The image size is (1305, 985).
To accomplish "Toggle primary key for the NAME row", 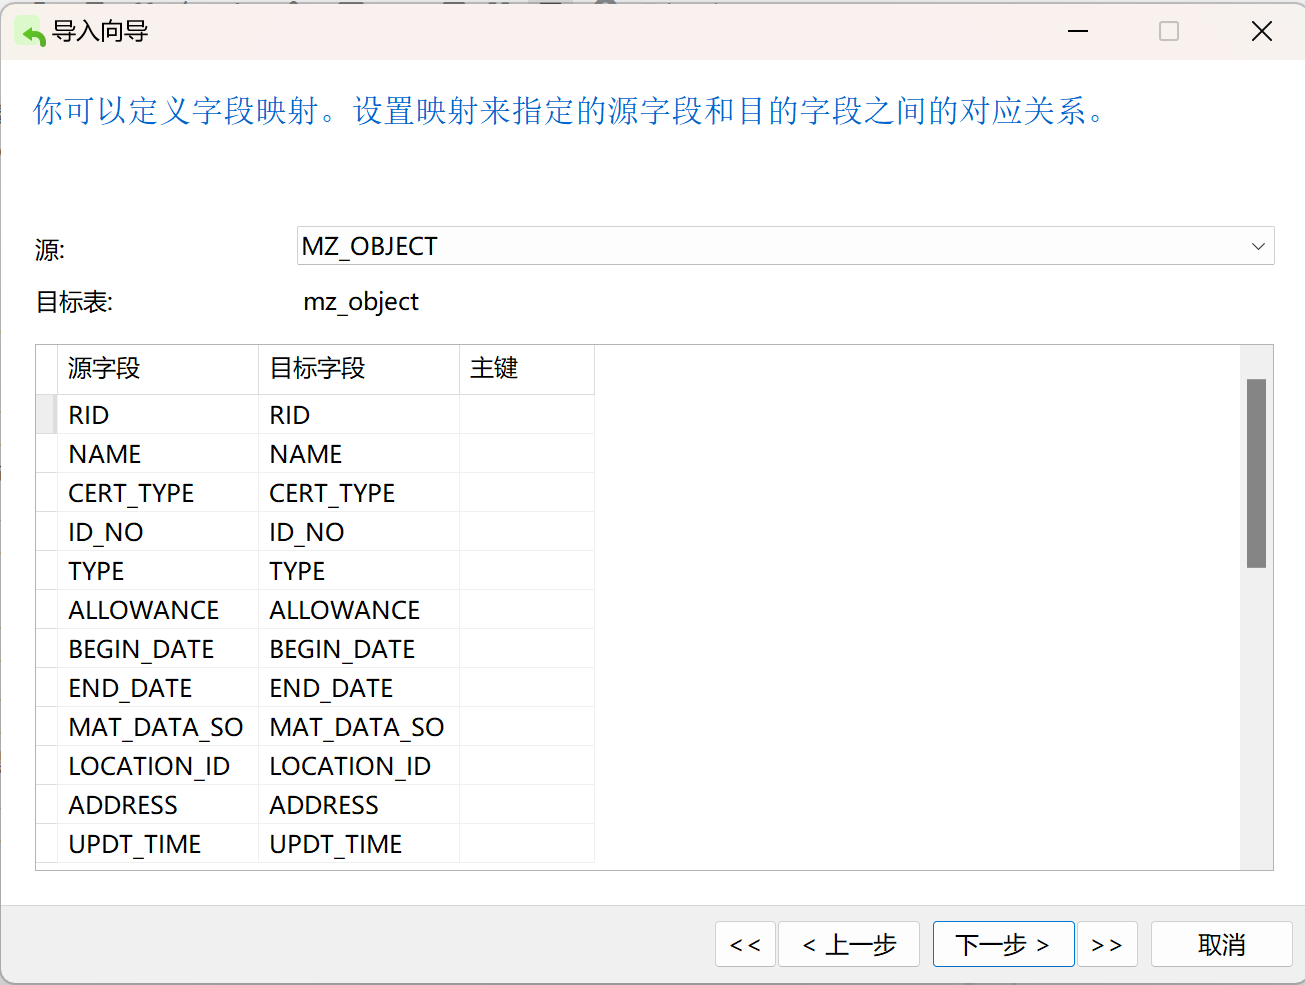I will pos(527,454).
